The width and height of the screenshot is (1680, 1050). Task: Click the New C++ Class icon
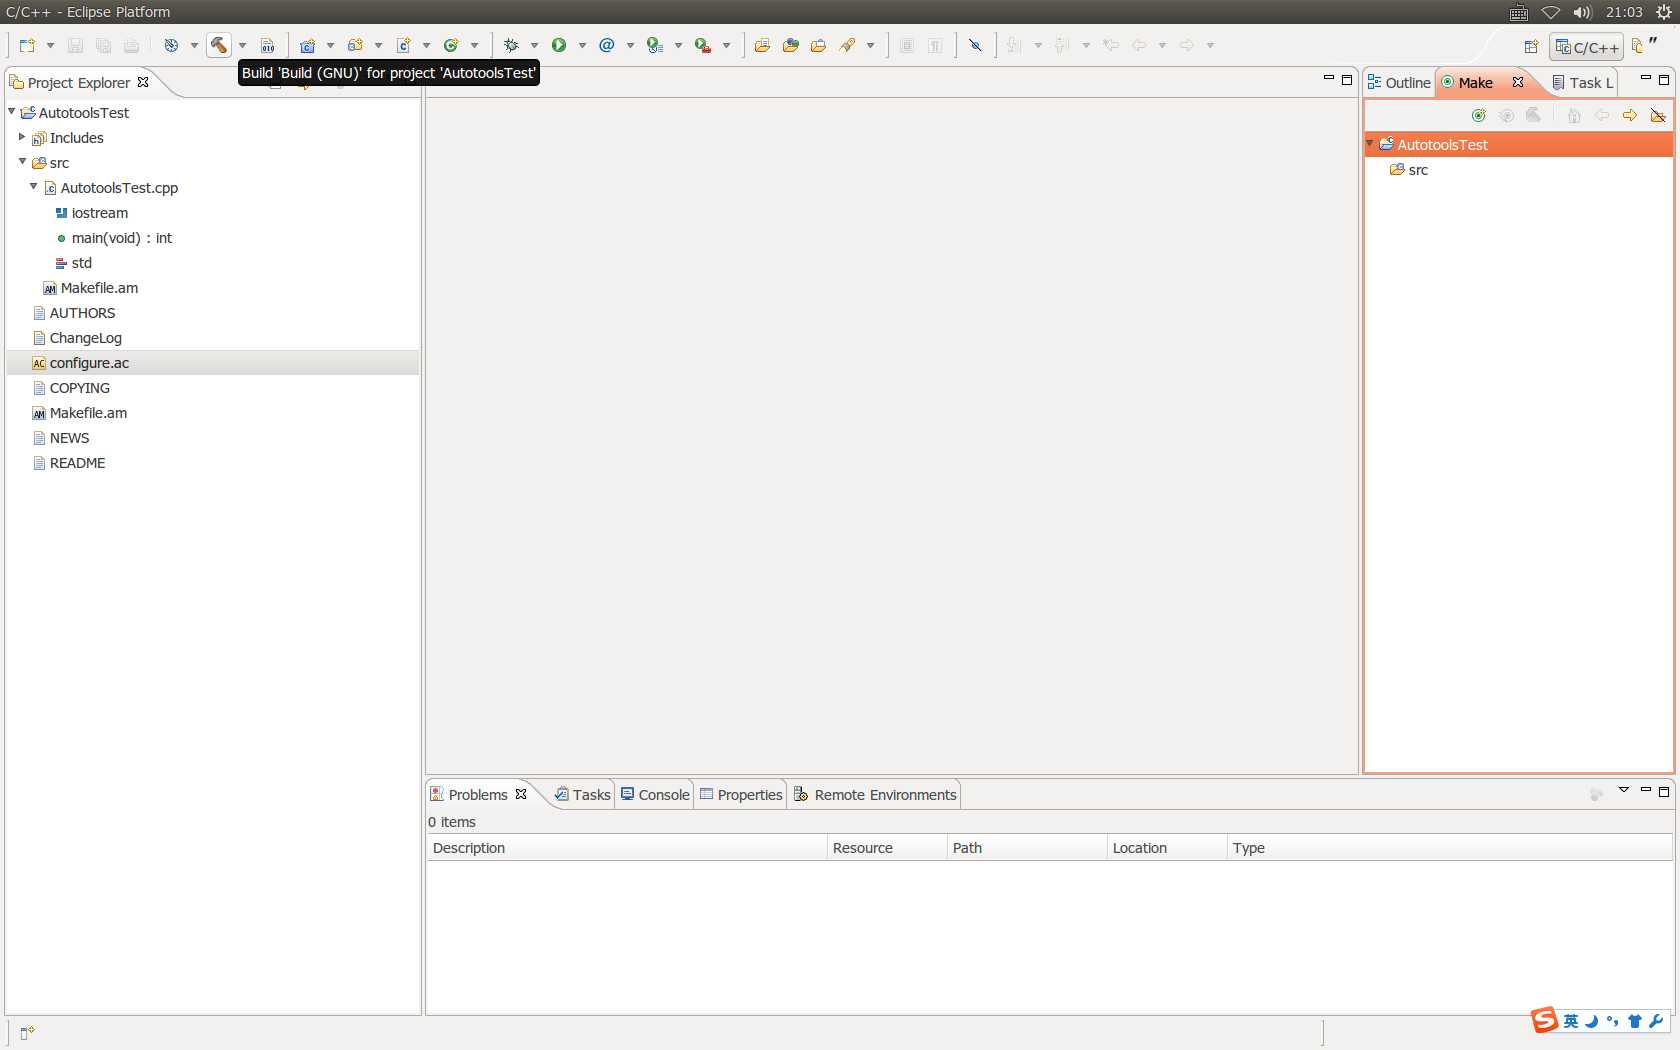pos(451,45)
